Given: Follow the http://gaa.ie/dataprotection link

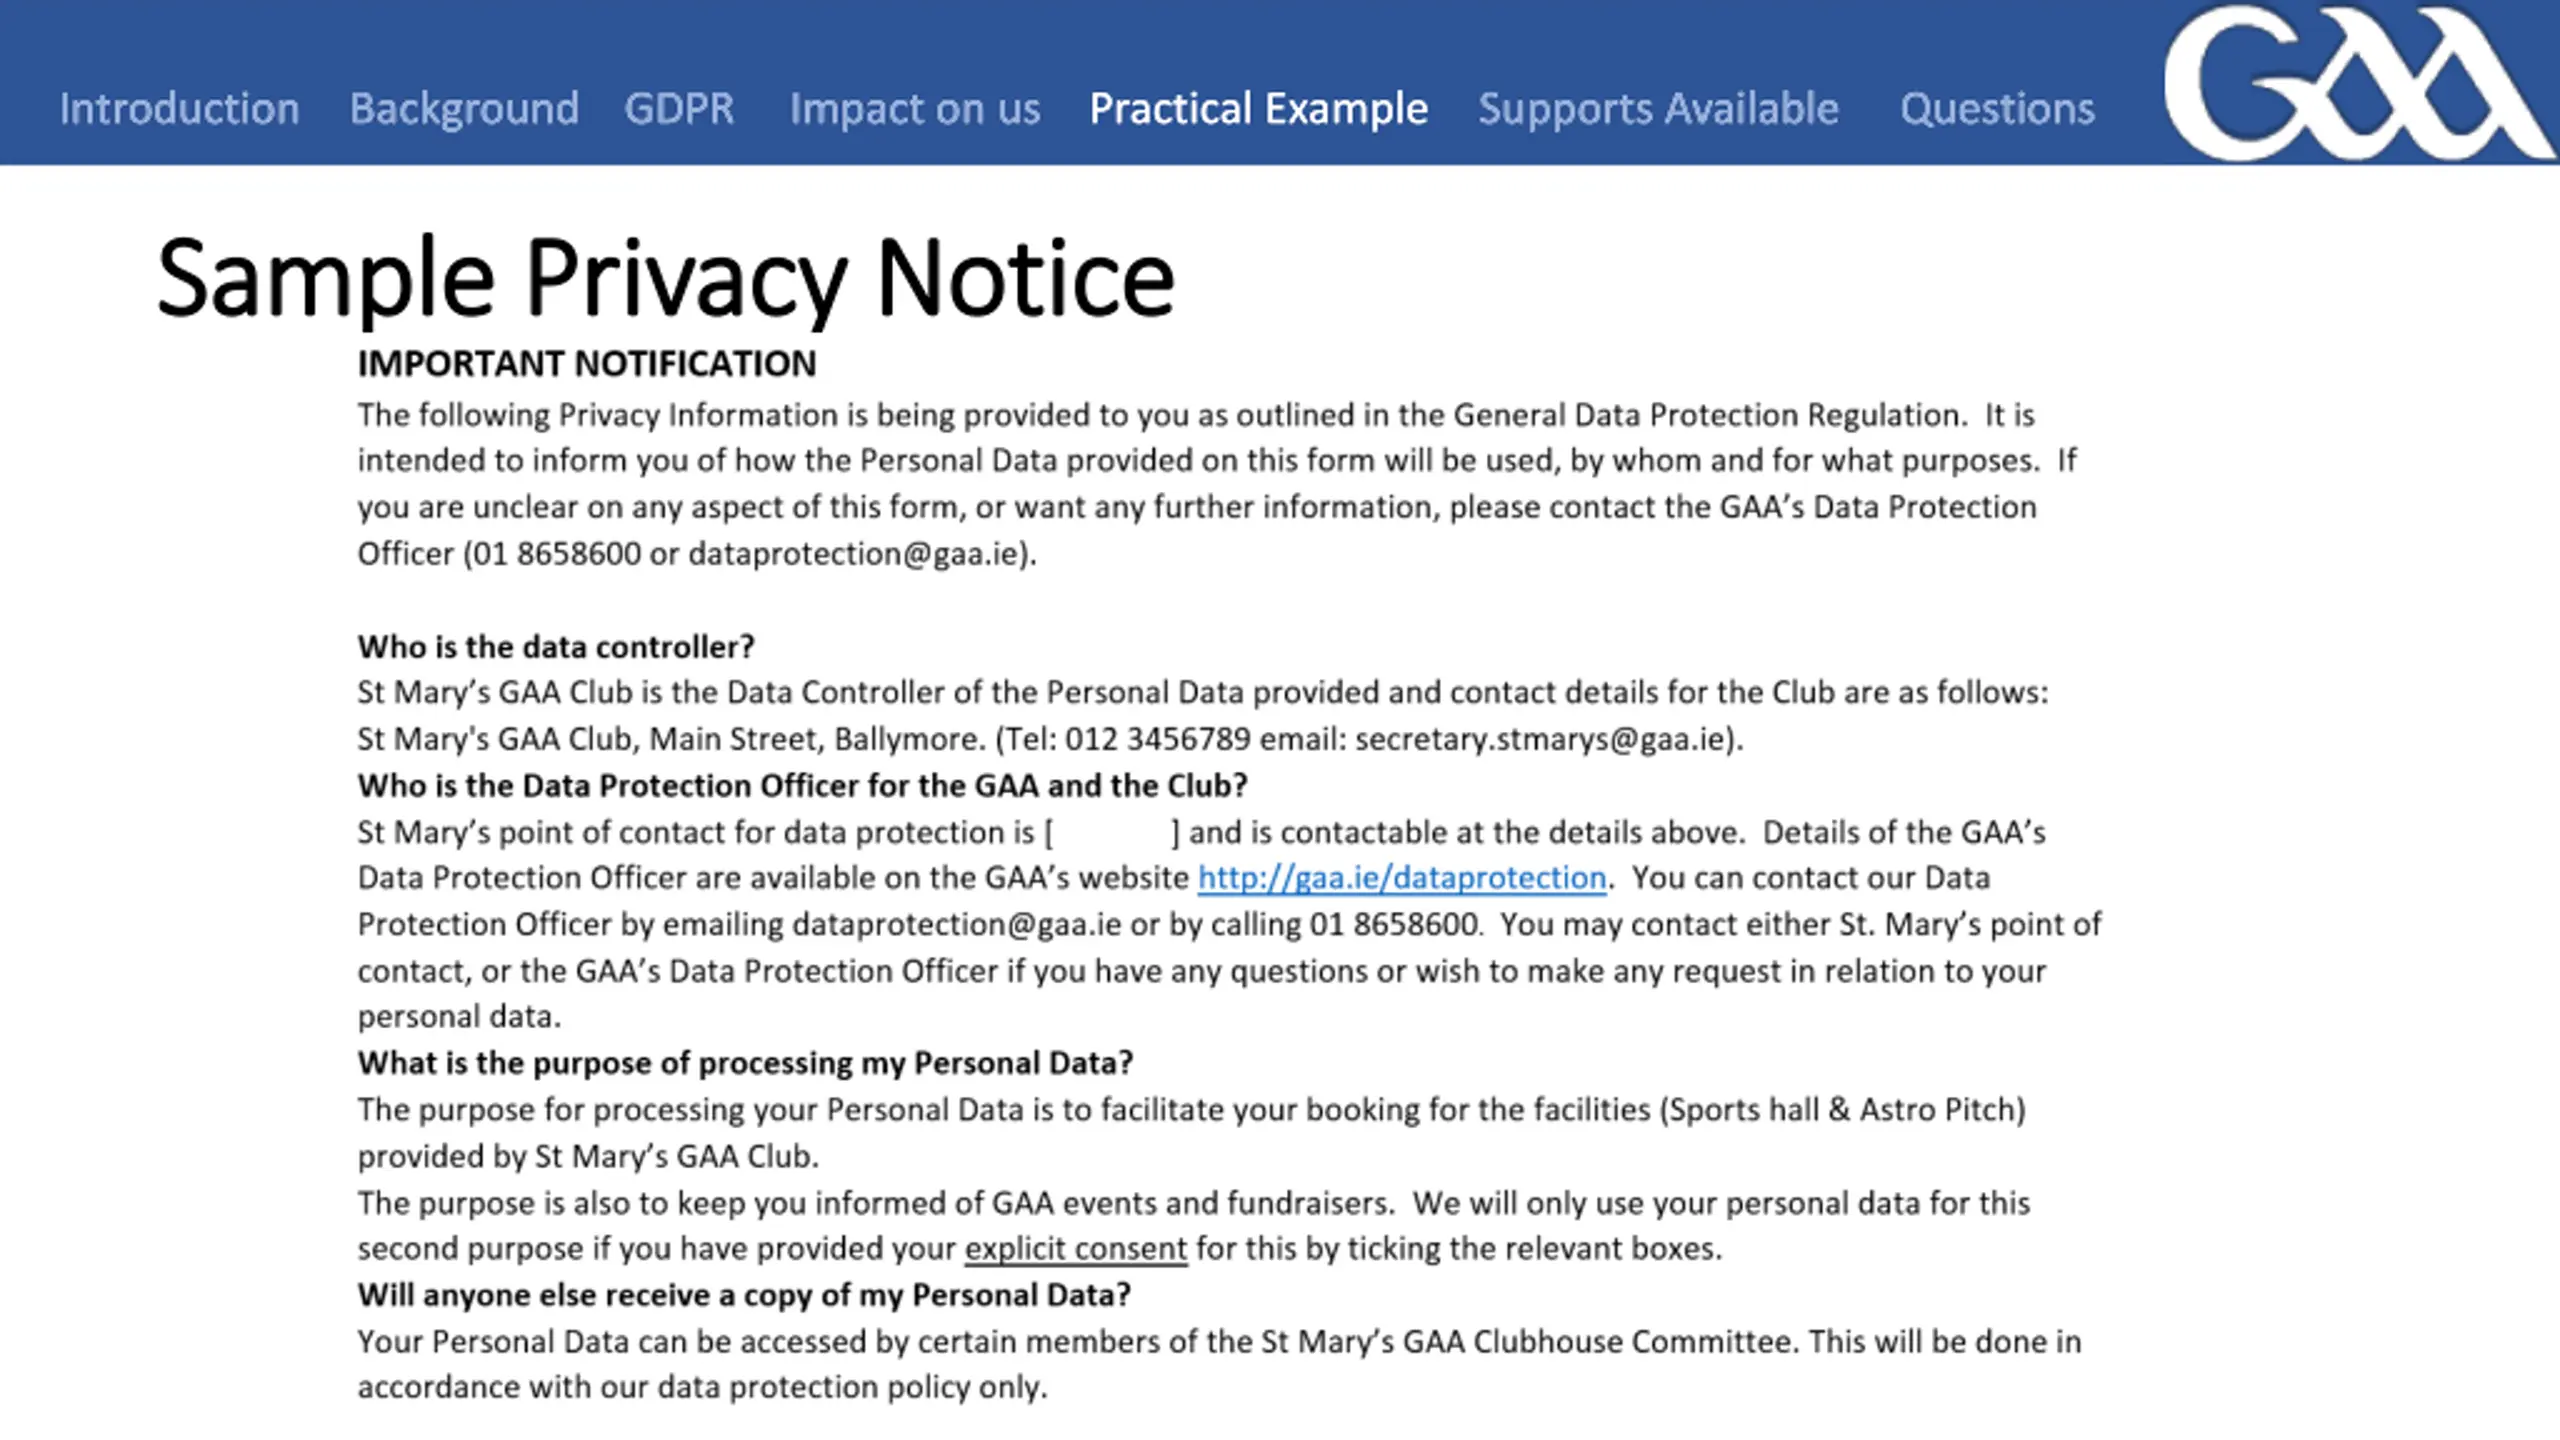Looking at the screenshot, I should point(1402,878).
